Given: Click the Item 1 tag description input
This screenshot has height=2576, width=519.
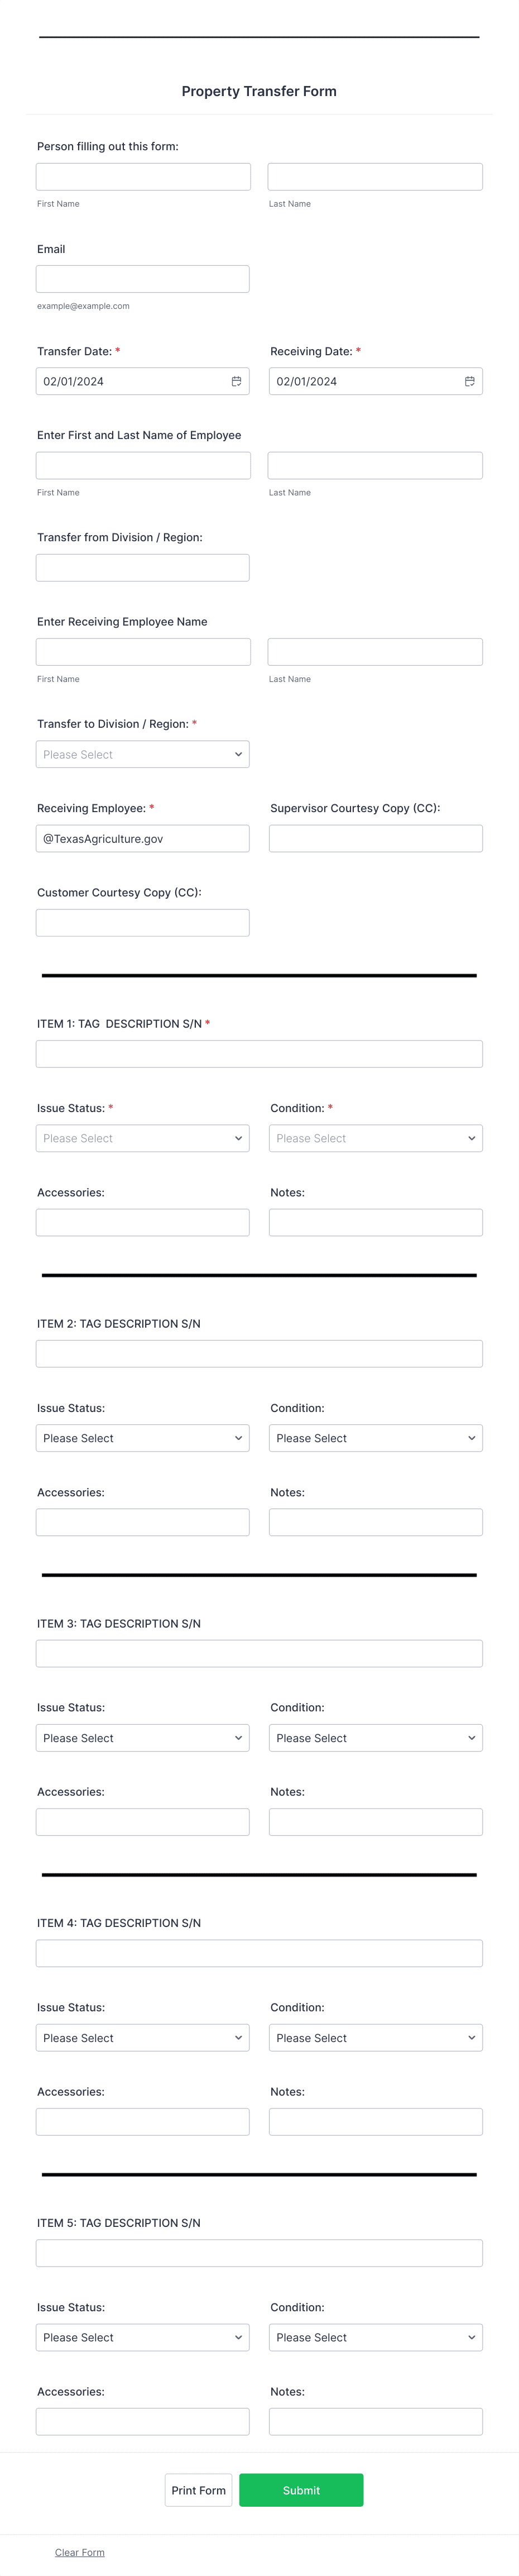Looking at the screenshot, I should [258, 1052].
